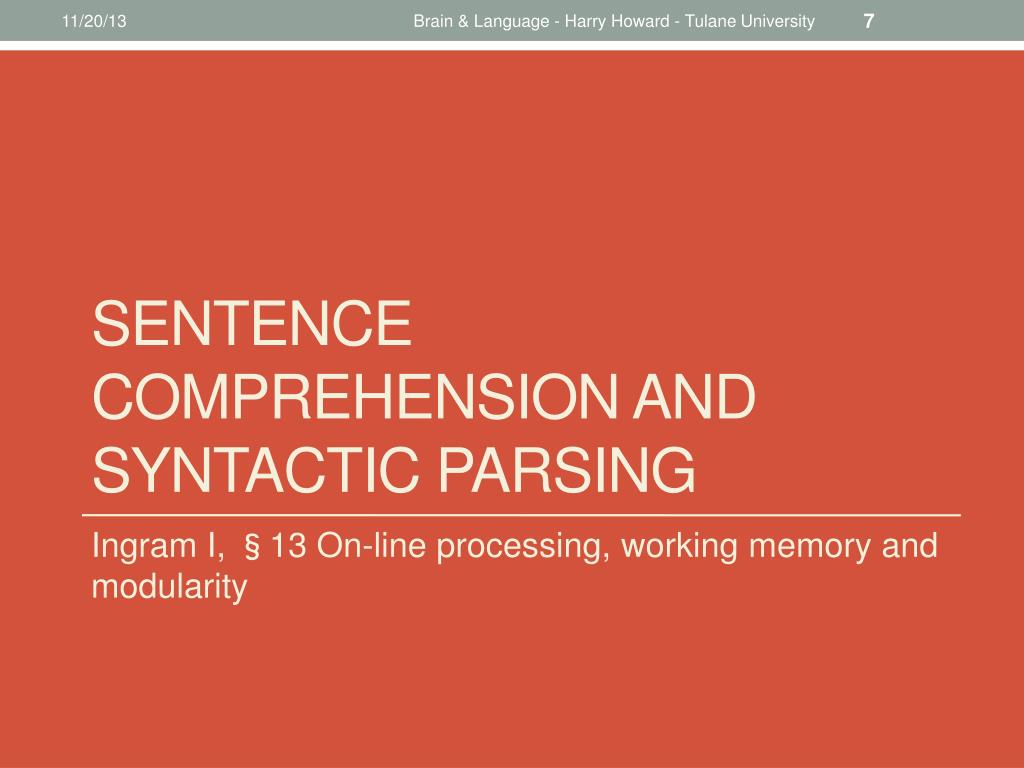Click the word modularity in subtitle
1024x768 pixels.
coord(170,586)
